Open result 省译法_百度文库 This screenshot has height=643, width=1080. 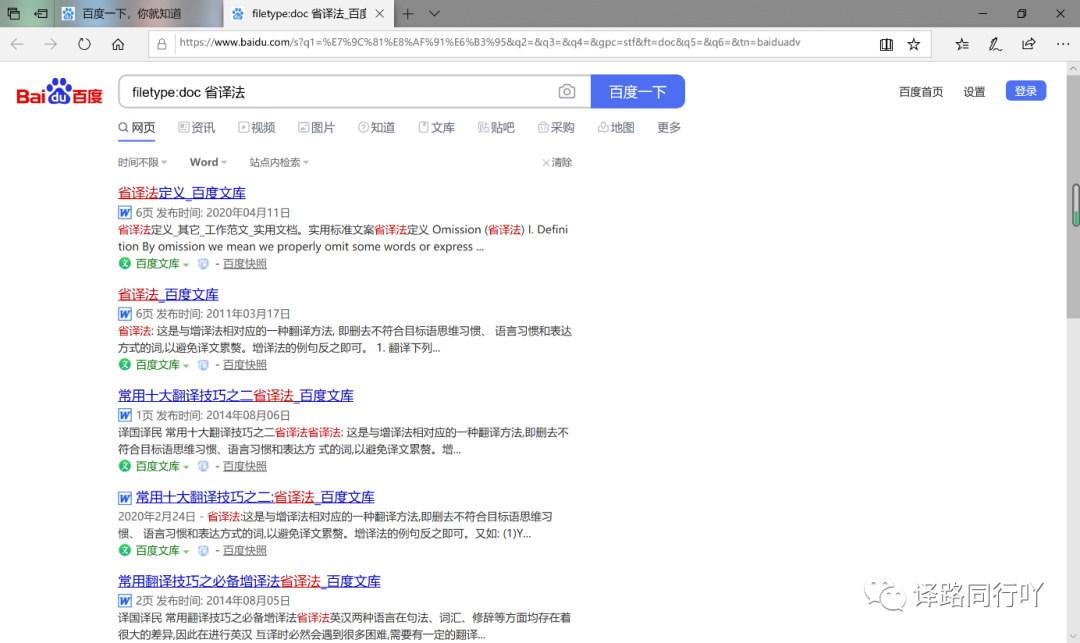pyautogui.click(x=168, y=294)
